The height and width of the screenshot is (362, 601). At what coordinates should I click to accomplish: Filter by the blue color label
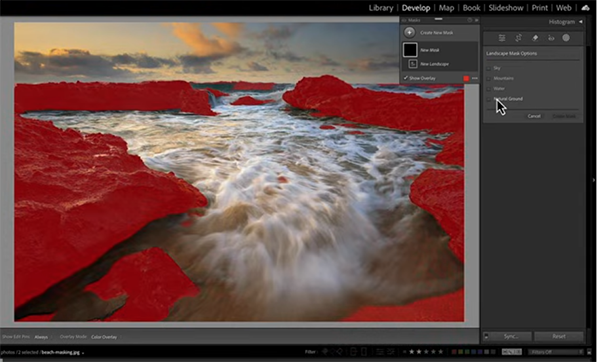pyautogui.click(x=474, y=352)
